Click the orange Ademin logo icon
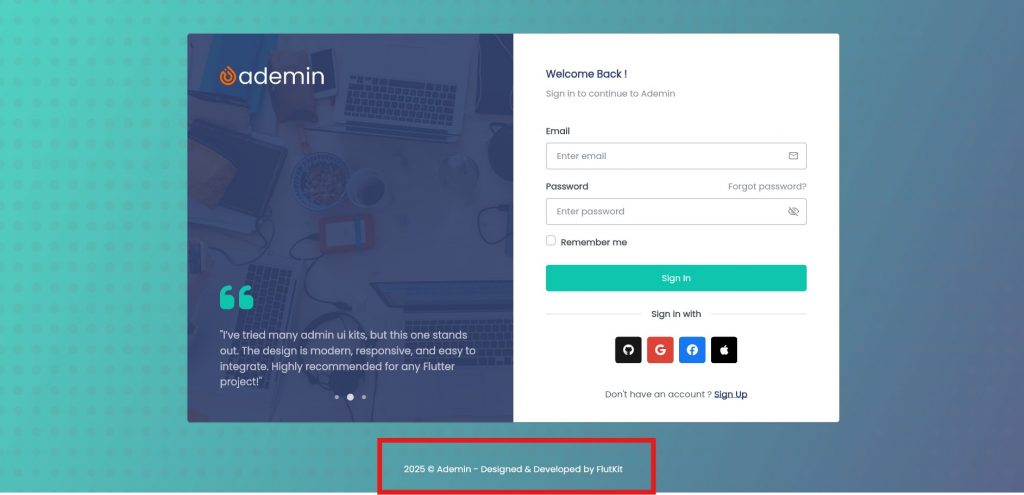The width and height of the screenshot is (1024, 495). tap(228, 76)
